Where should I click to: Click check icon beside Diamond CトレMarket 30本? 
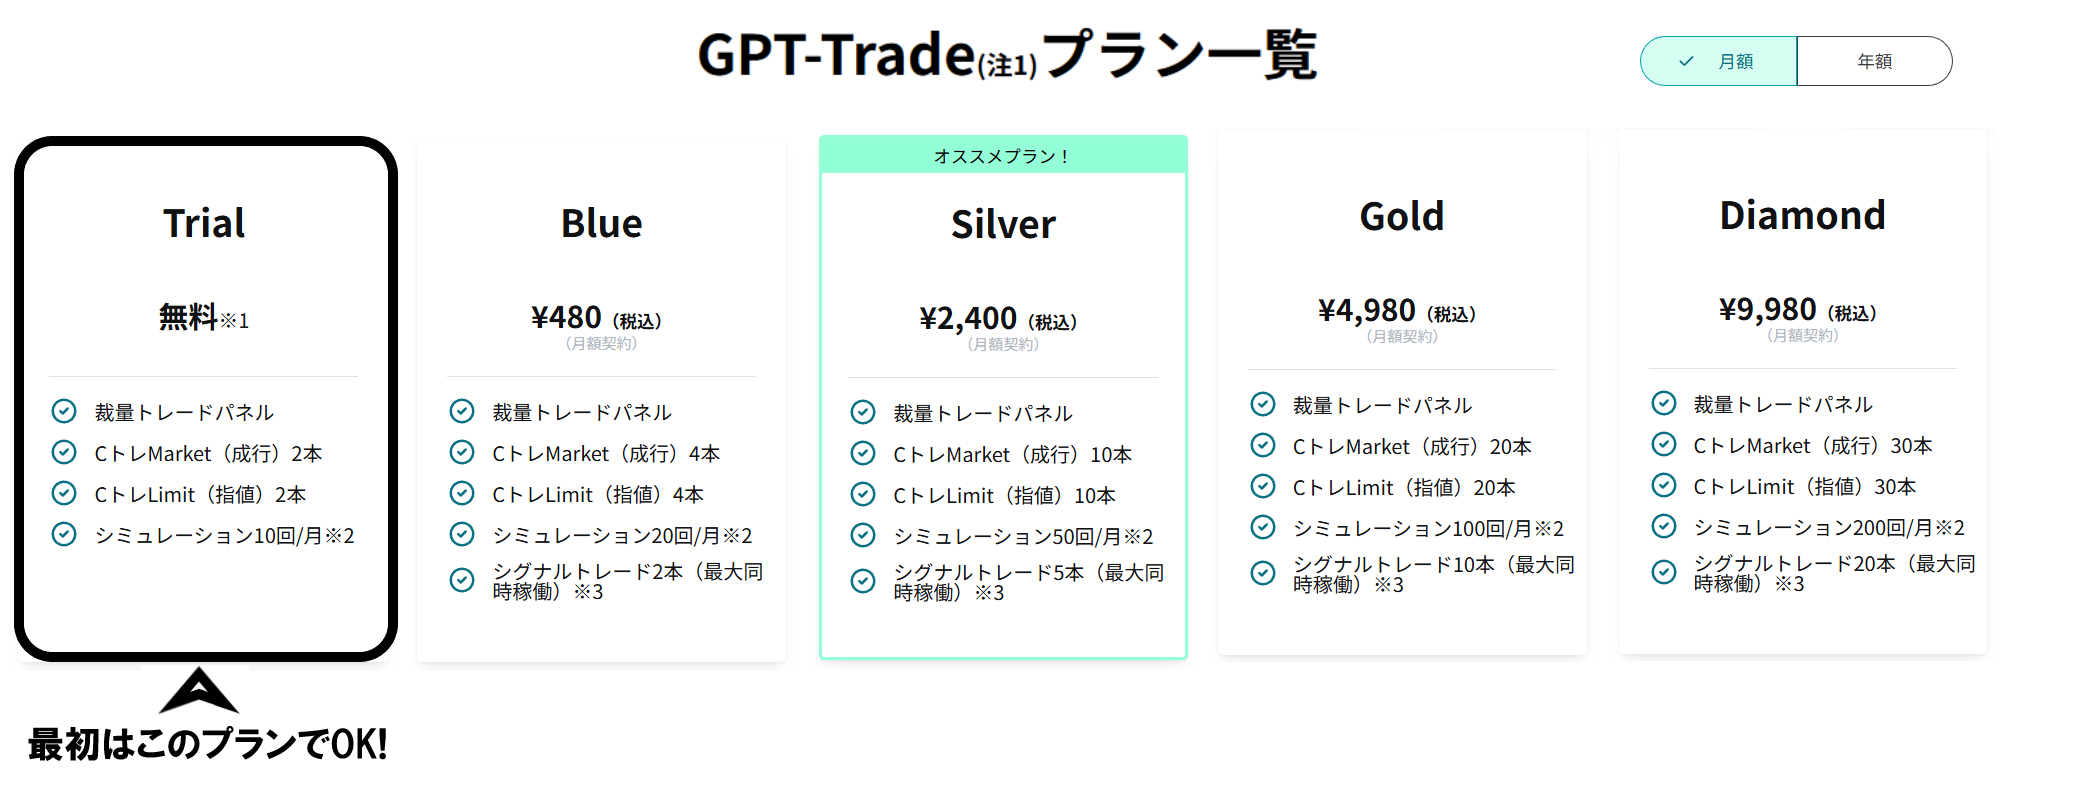[1664, 444]
